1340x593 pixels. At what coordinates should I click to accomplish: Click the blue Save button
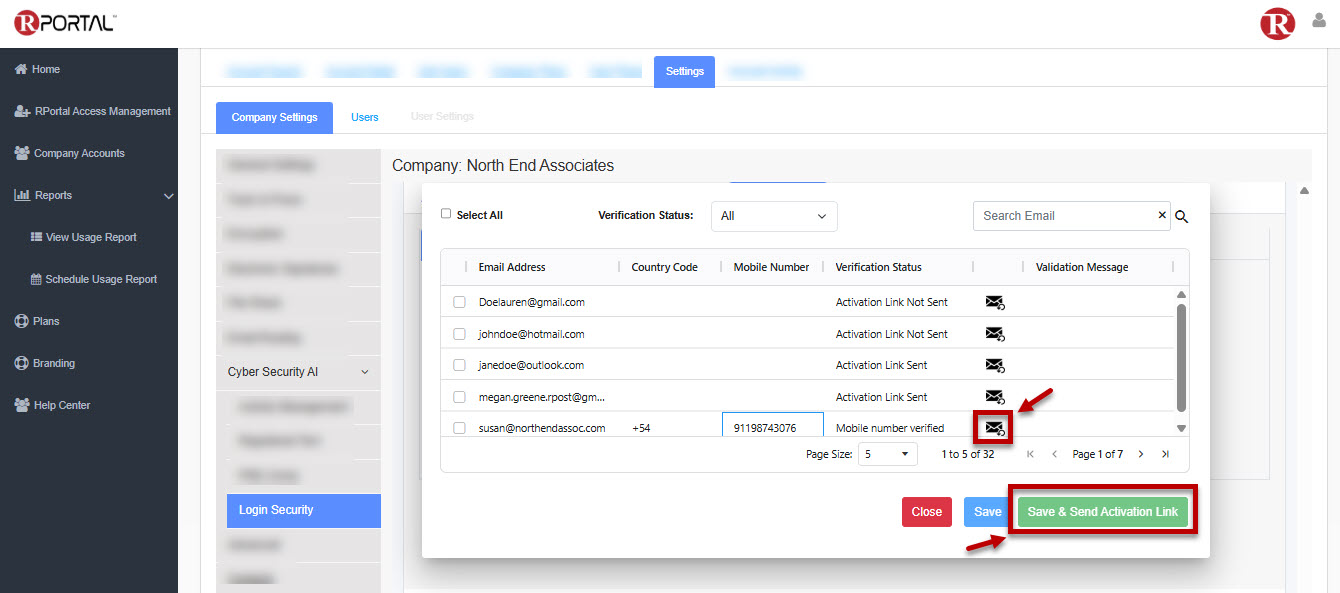coord(987,512)
